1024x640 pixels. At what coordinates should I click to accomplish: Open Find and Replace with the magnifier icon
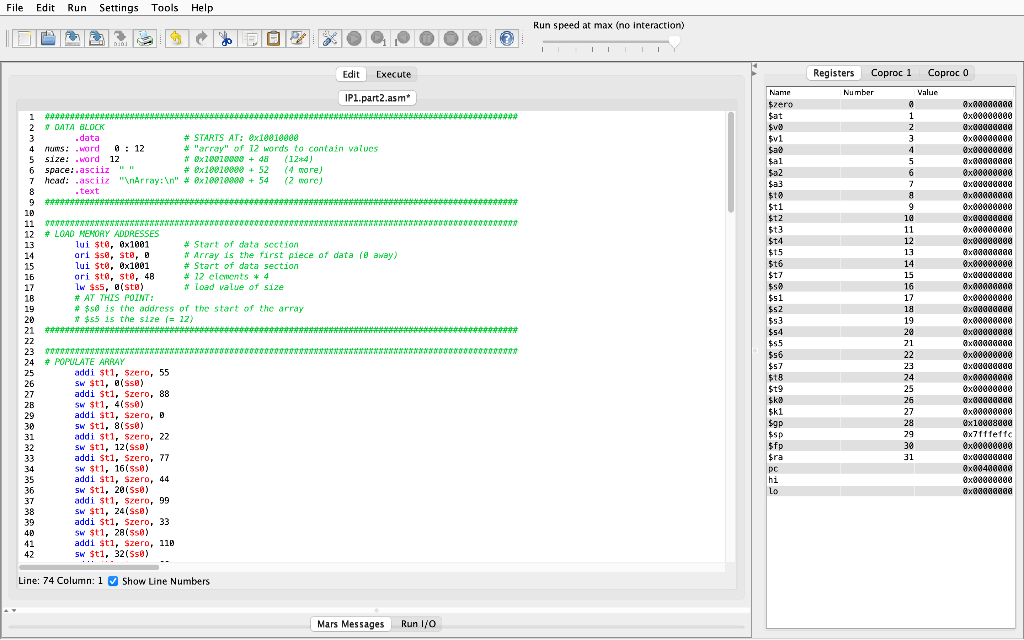297,38
